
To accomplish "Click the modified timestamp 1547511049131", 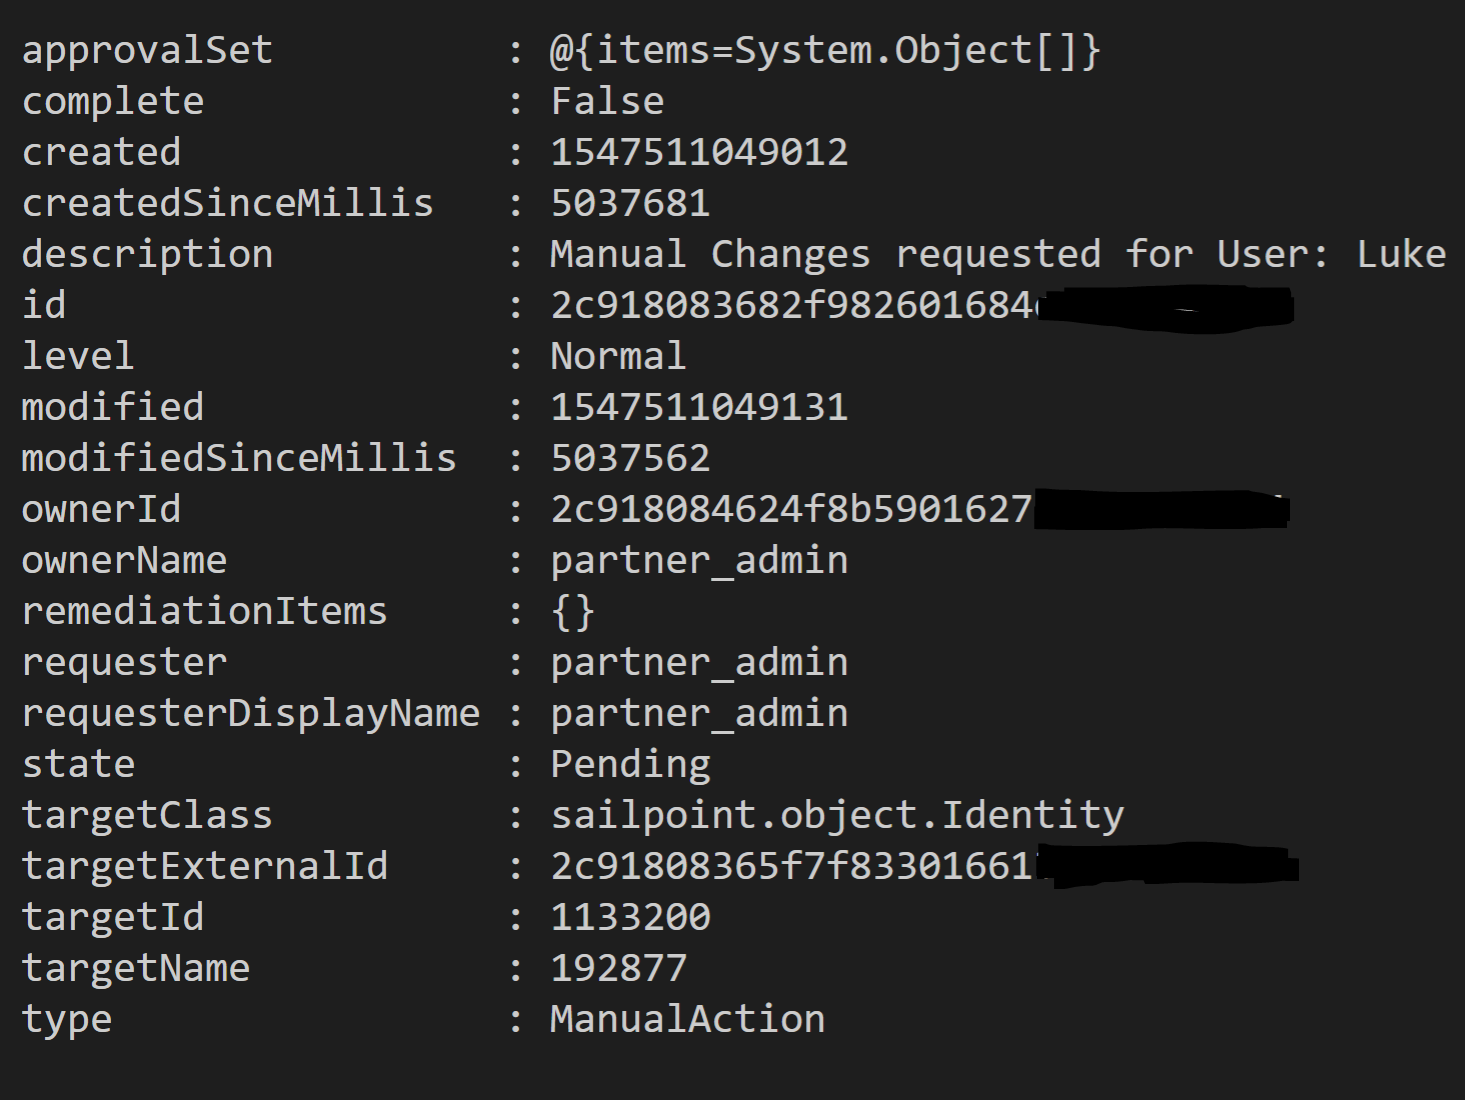I will coord(699,407).
